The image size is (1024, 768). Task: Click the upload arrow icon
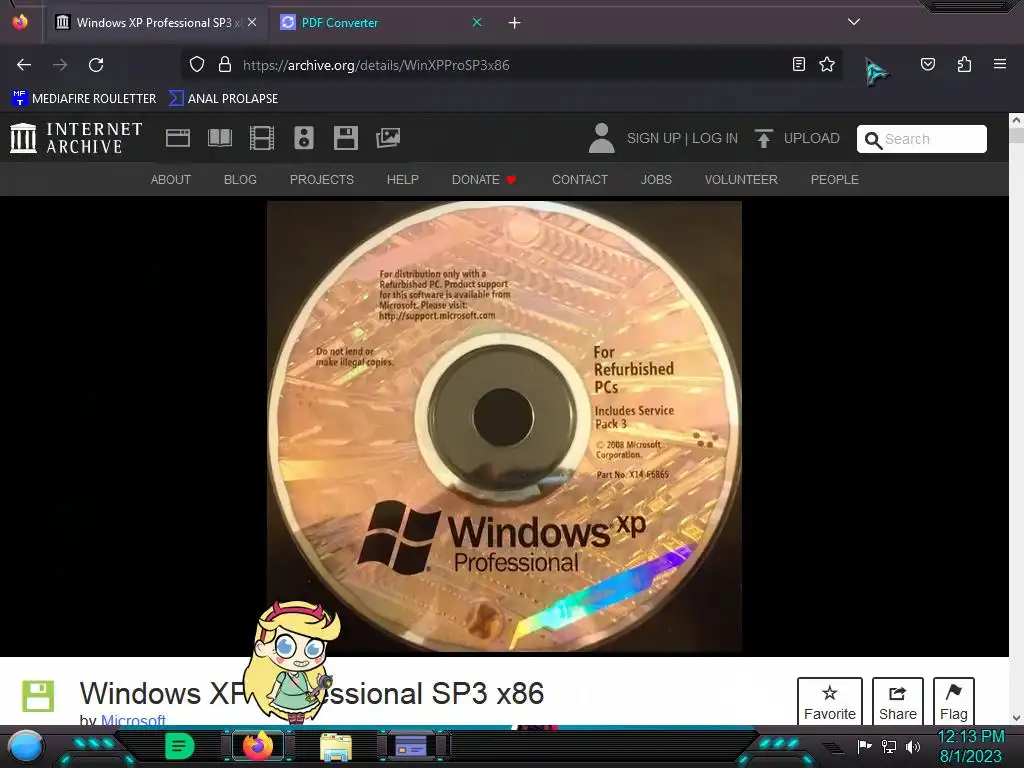(763, 138)
